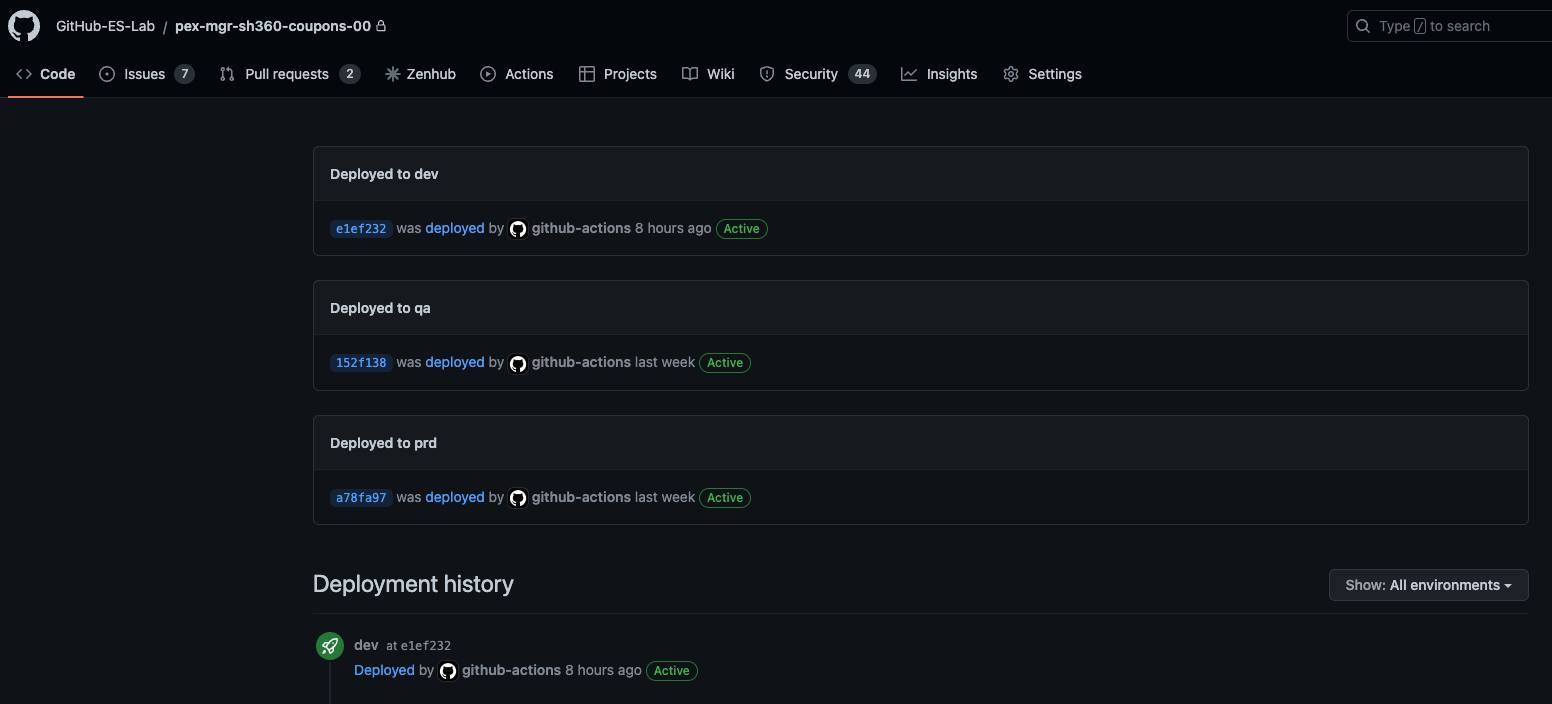Screen dimensions: 1552x704
Task: Click the magnifier icon in search box
Action: click(1363, 26)
